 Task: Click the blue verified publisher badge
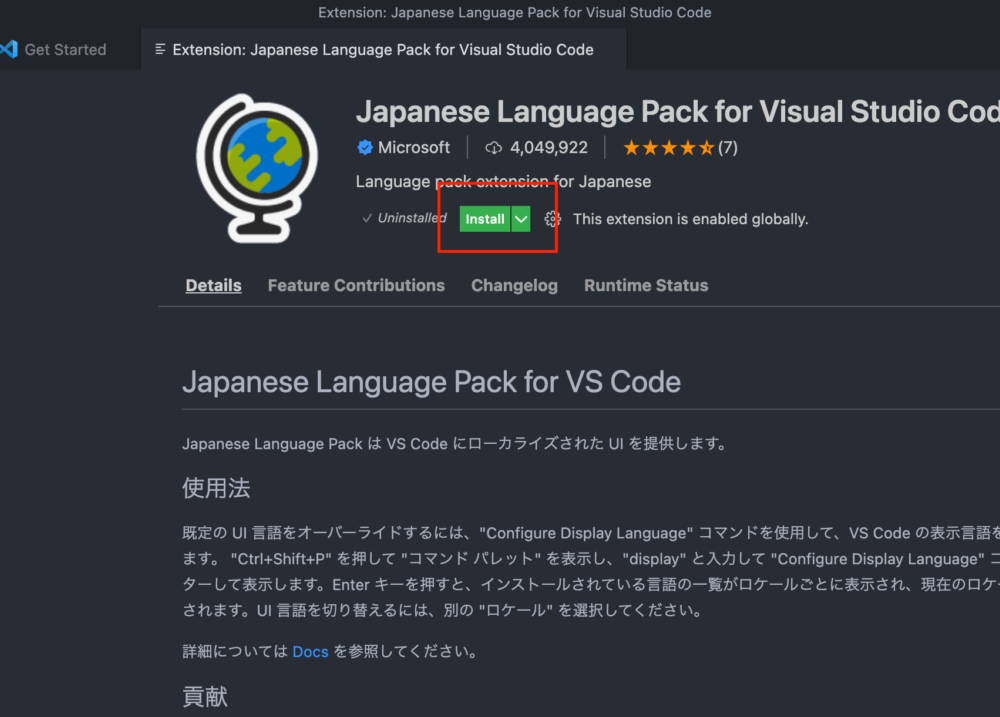click(365, 148)
